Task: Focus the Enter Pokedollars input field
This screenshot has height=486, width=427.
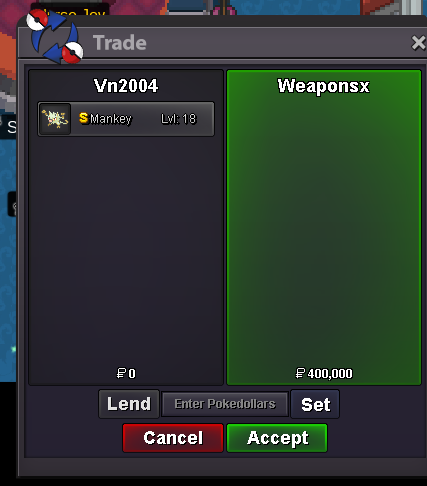Action: click(225, 404)
